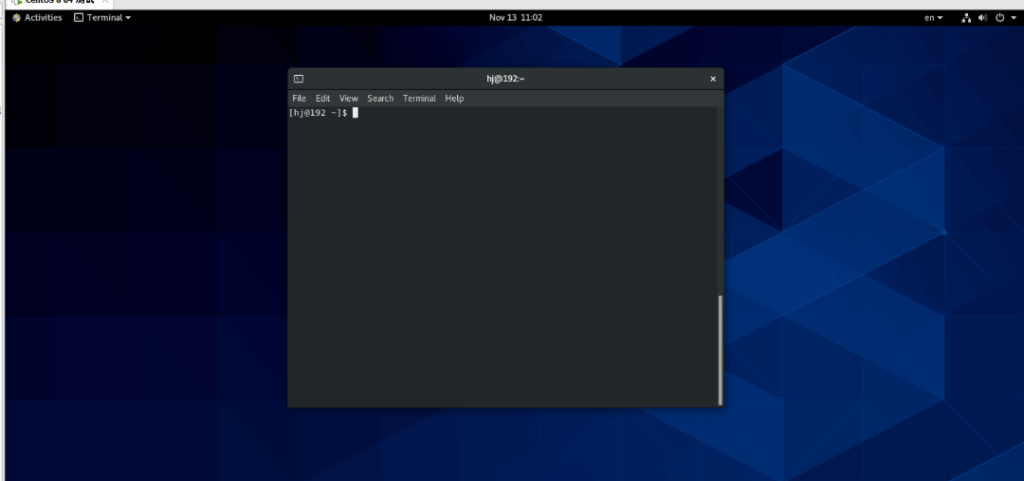The width and height of the screenshot is (1024, 481).
Task: Expand the Terminal app menu in top bar
Action: [102, 18]
